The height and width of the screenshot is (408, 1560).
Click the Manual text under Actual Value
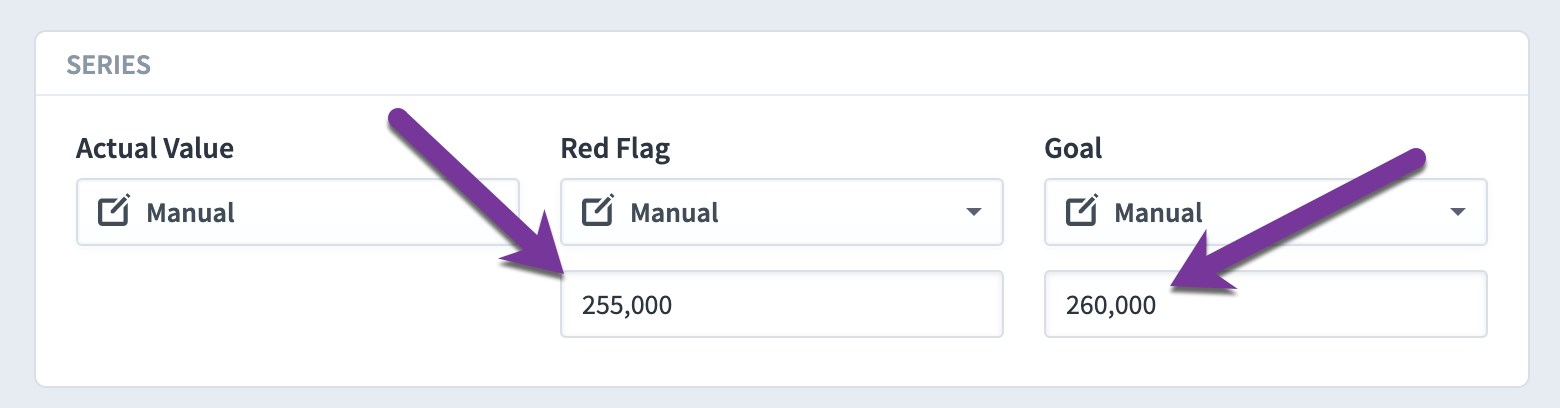coord(190,213)
